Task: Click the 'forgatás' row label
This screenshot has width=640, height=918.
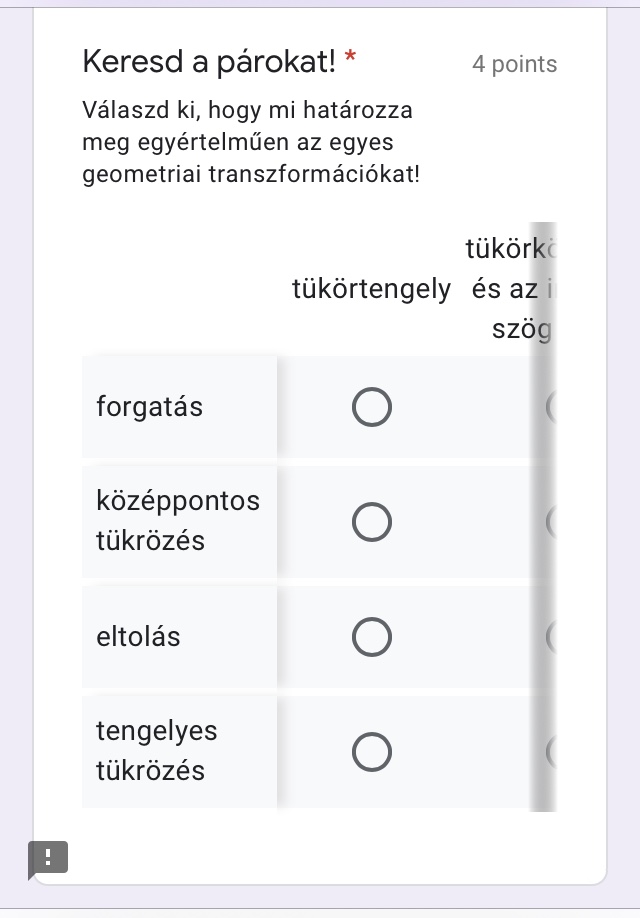Action: 150,407
